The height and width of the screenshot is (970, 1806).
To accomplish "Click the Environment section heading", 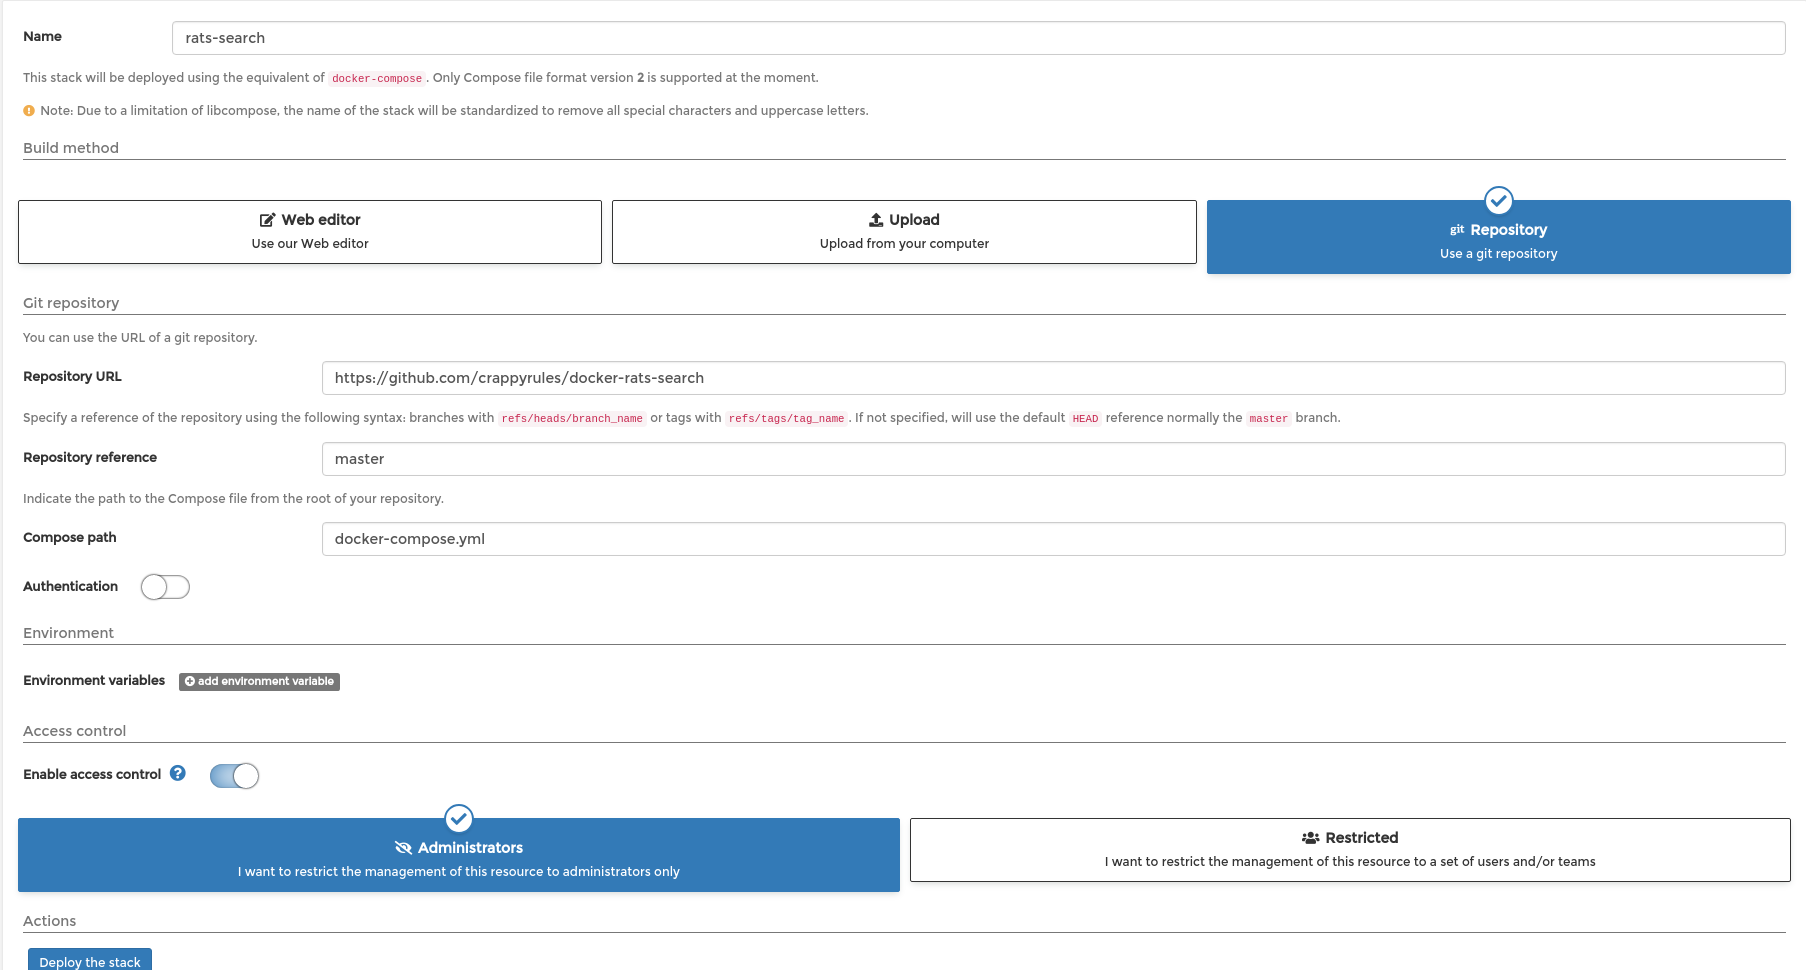I will 68,633.
